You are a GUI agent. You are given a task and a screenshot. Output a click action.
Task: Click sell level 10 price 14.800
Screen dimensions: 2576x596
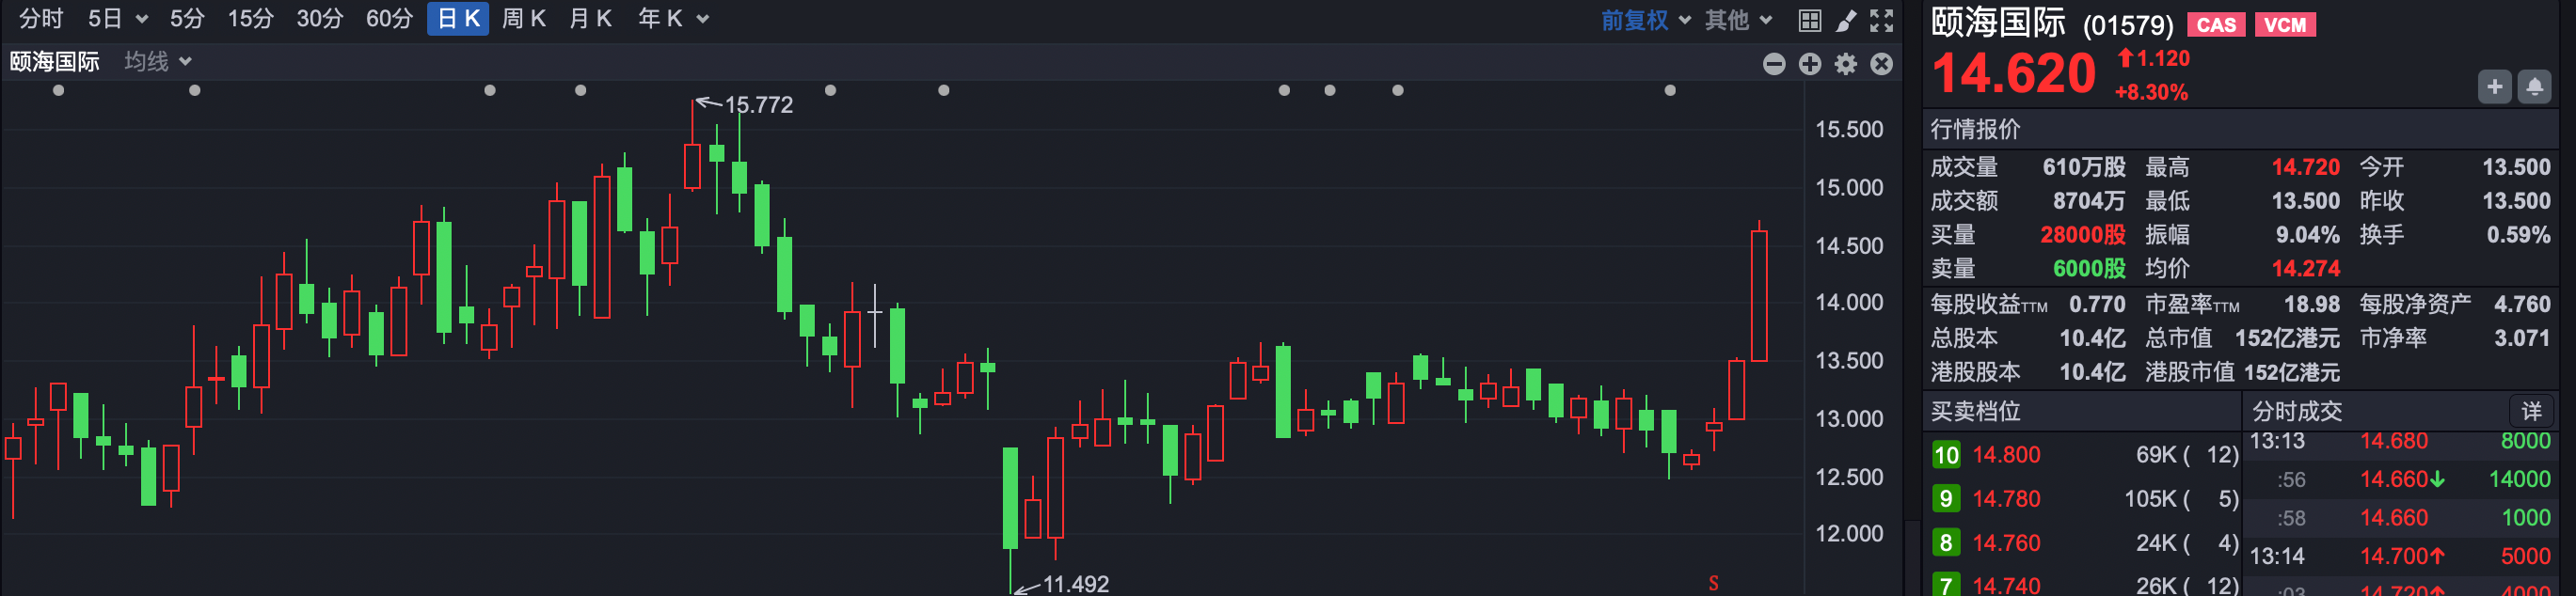coord(2006,455)
